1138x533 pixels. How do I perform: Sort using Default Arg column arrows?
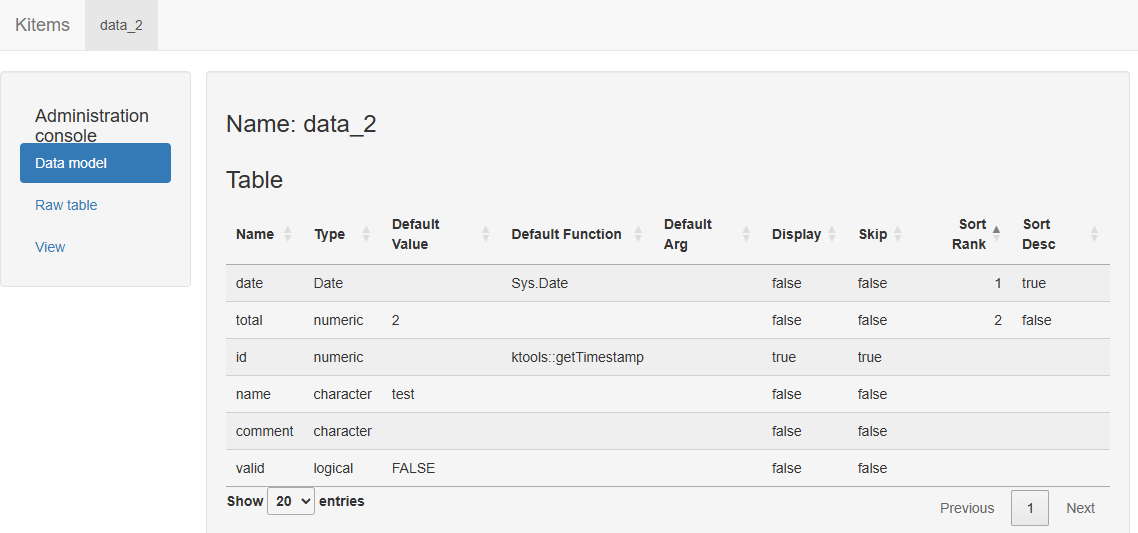(746, 234)
